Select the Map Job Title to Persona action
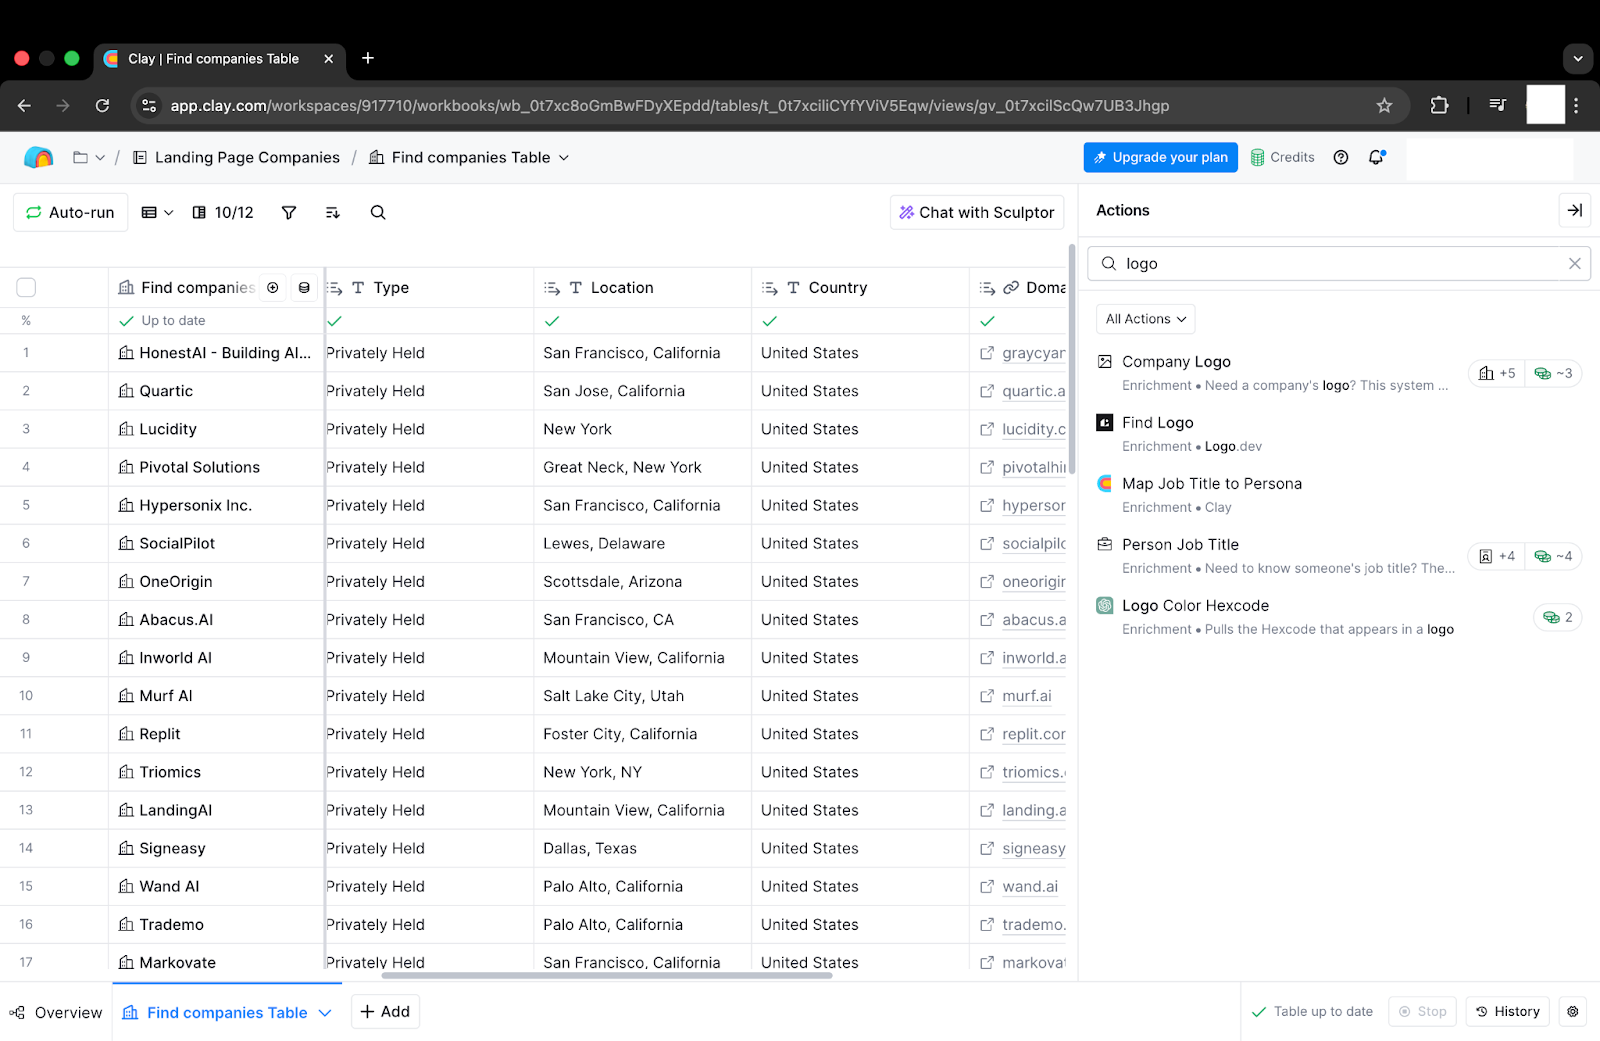 [1338, 494]
